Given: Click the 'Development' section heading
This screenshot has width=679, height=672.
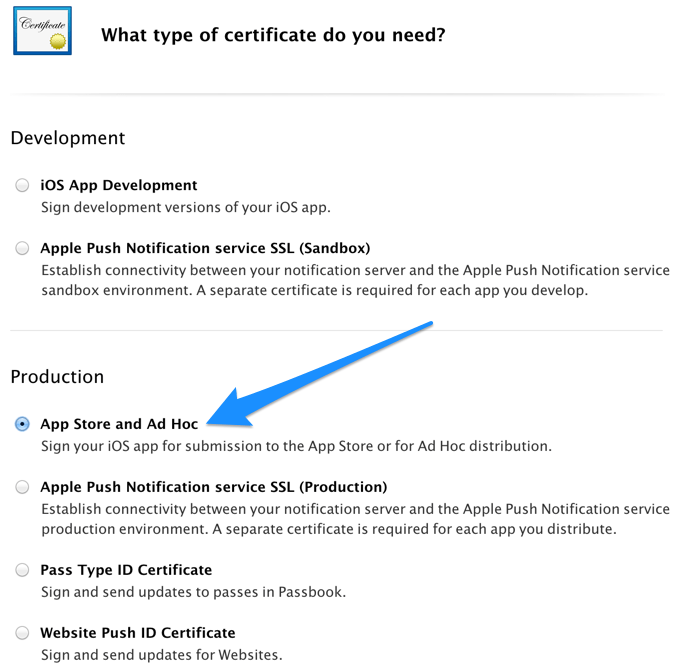Looking at the screenshot, I should (x=68, y=138).
